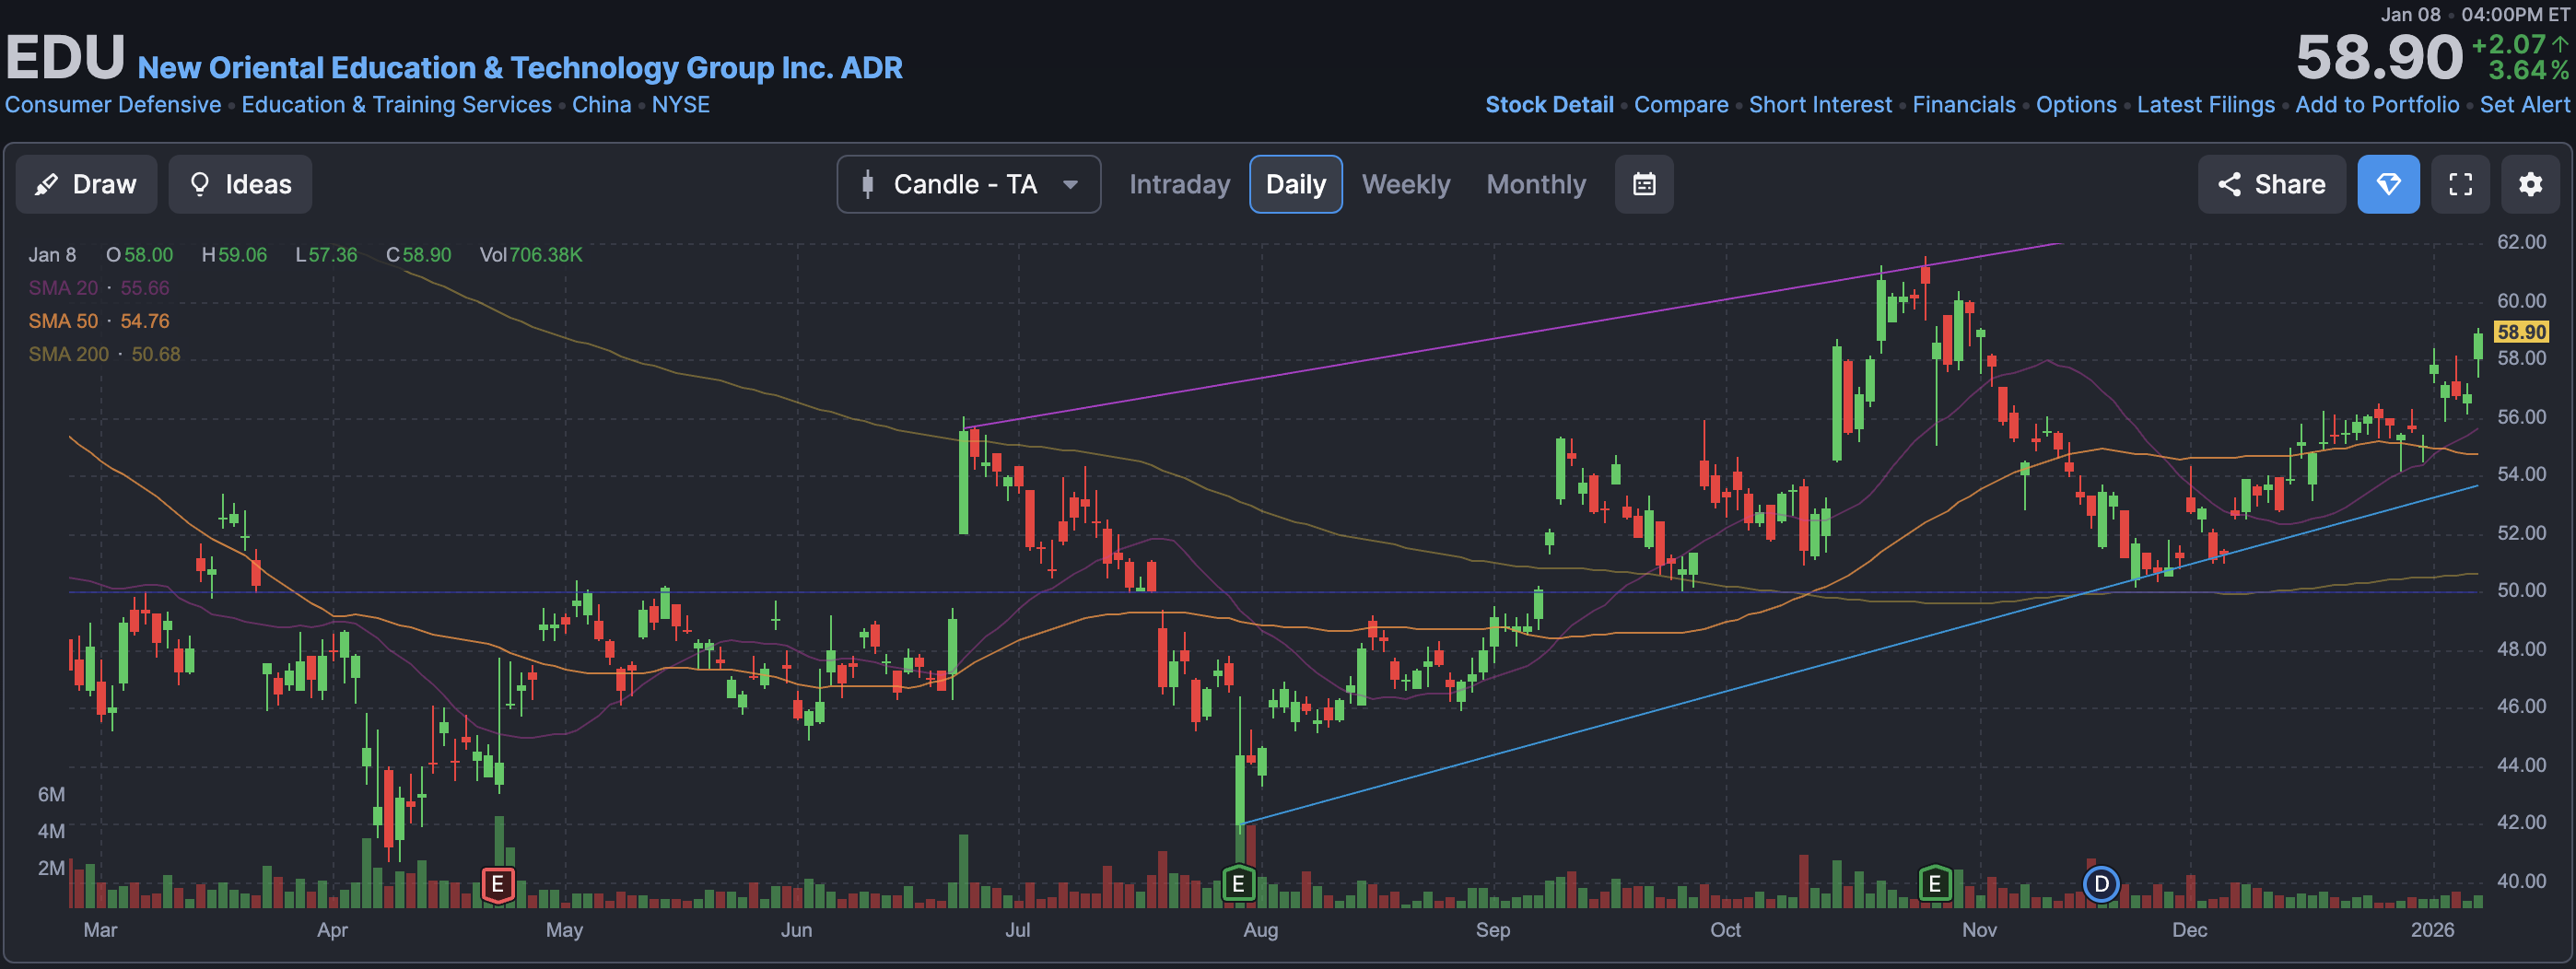Click the blue diamond premium icon
Image resolution: width=2576 pixels, height=969 pixels.
tap(2388, 184)
